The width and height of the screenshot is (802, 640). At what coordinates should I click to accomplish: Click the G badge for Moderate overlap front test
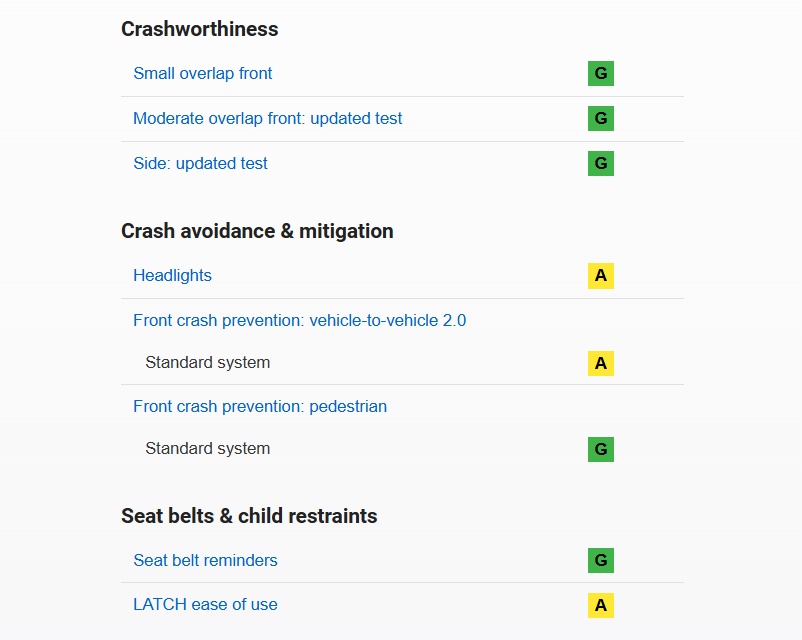[x=600, y=118]
